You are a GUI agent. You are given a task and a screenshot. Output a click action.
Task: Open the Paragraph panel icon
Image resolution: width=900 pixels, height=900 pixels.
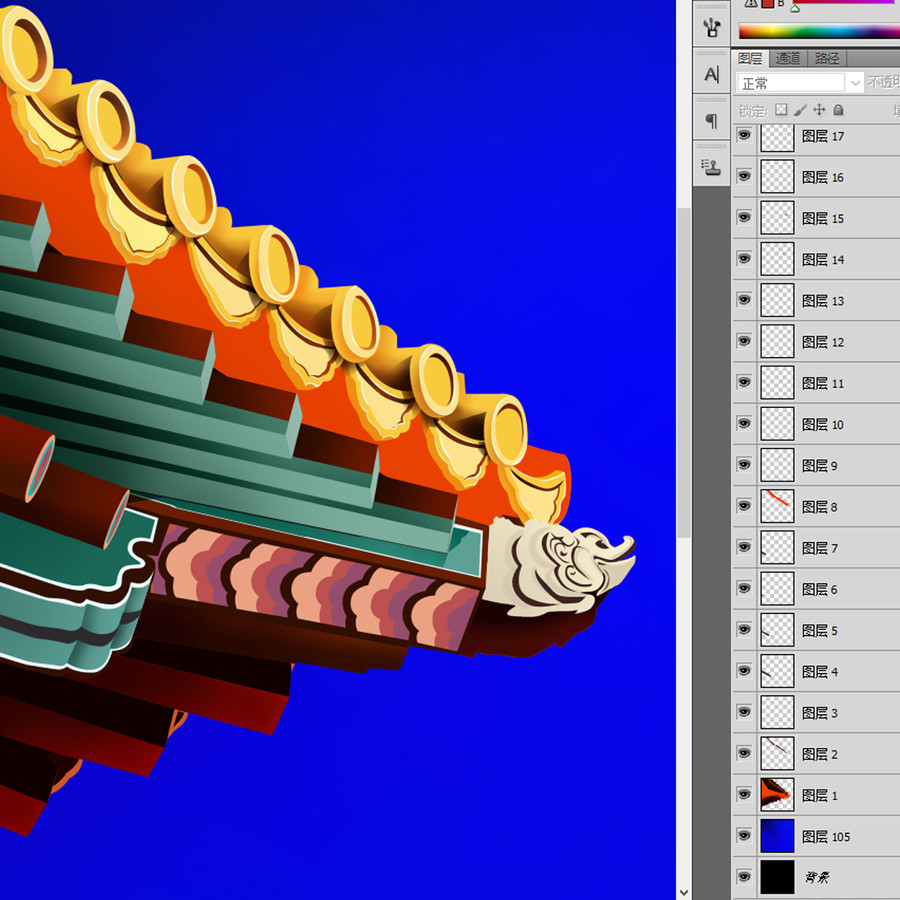click(711, 121)
